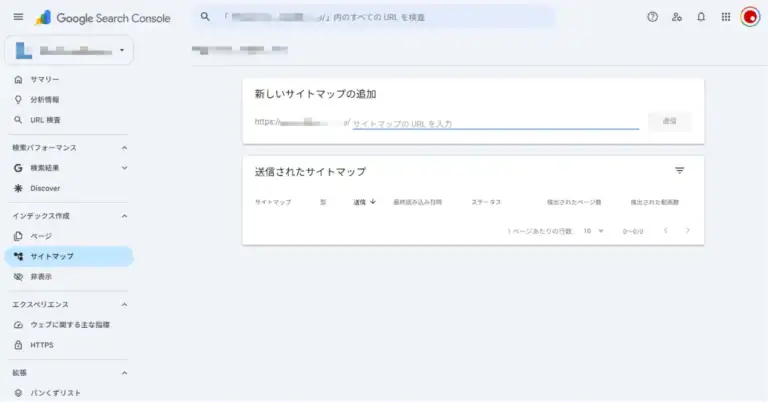Screen dimensions: 768x402
Task: Go to previous page of sitemaps
Action: point(665,231)
